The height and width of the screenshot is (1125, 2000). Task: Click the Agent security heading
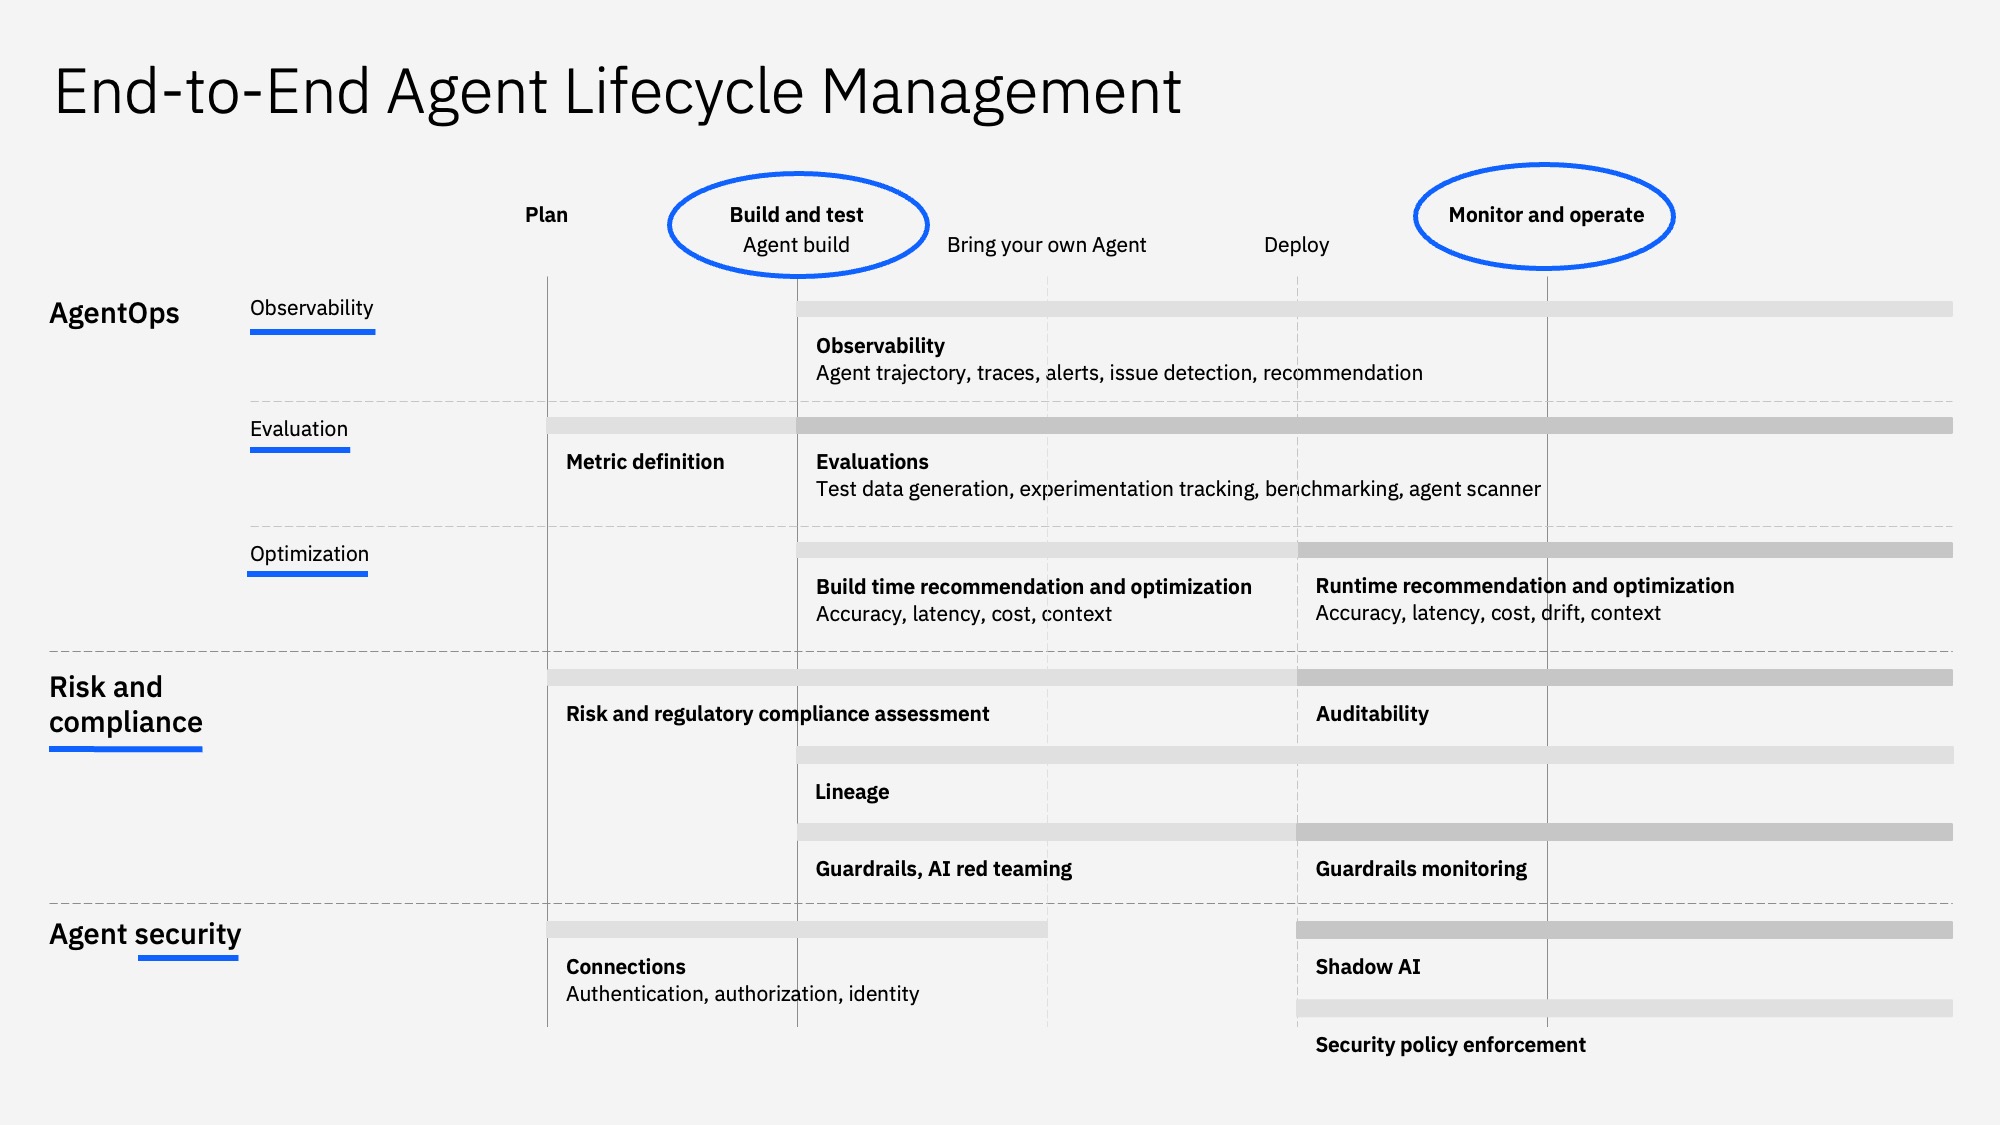(145, 934)
